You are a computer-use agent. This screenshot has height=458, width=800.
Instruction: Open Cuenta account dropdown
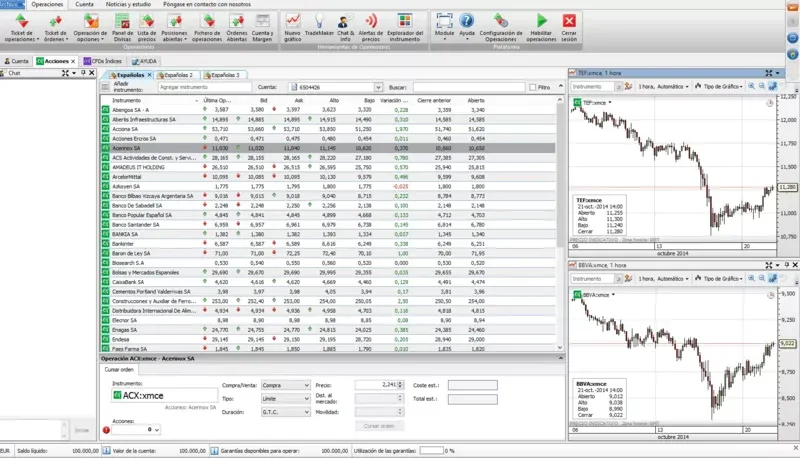coord(378,87)
